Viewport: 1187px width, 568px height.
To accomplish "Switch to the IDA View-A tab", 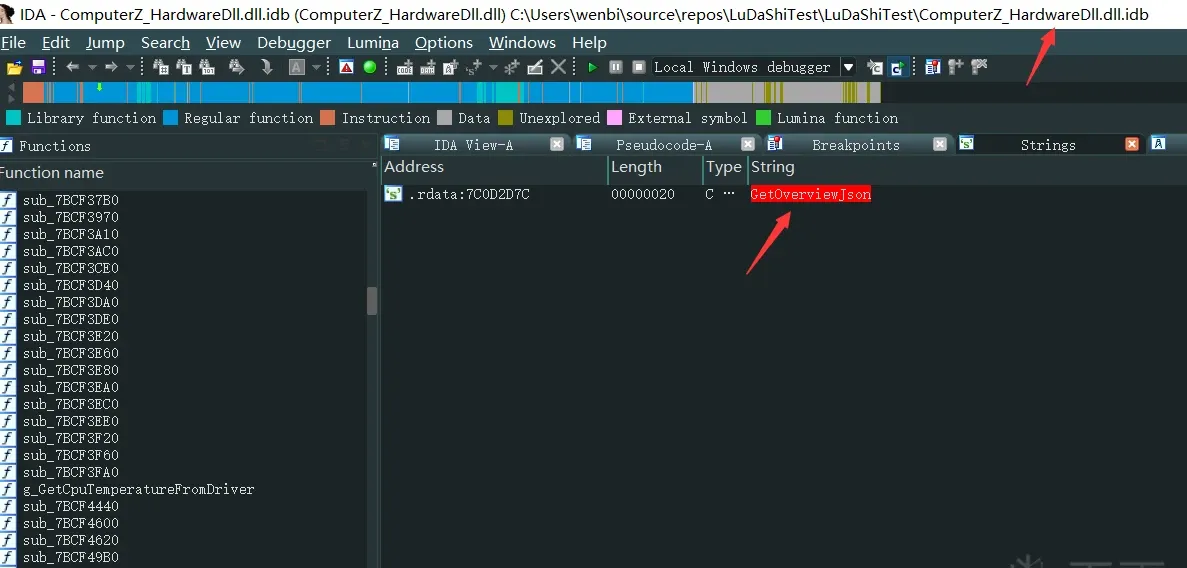I will [473, 145].
